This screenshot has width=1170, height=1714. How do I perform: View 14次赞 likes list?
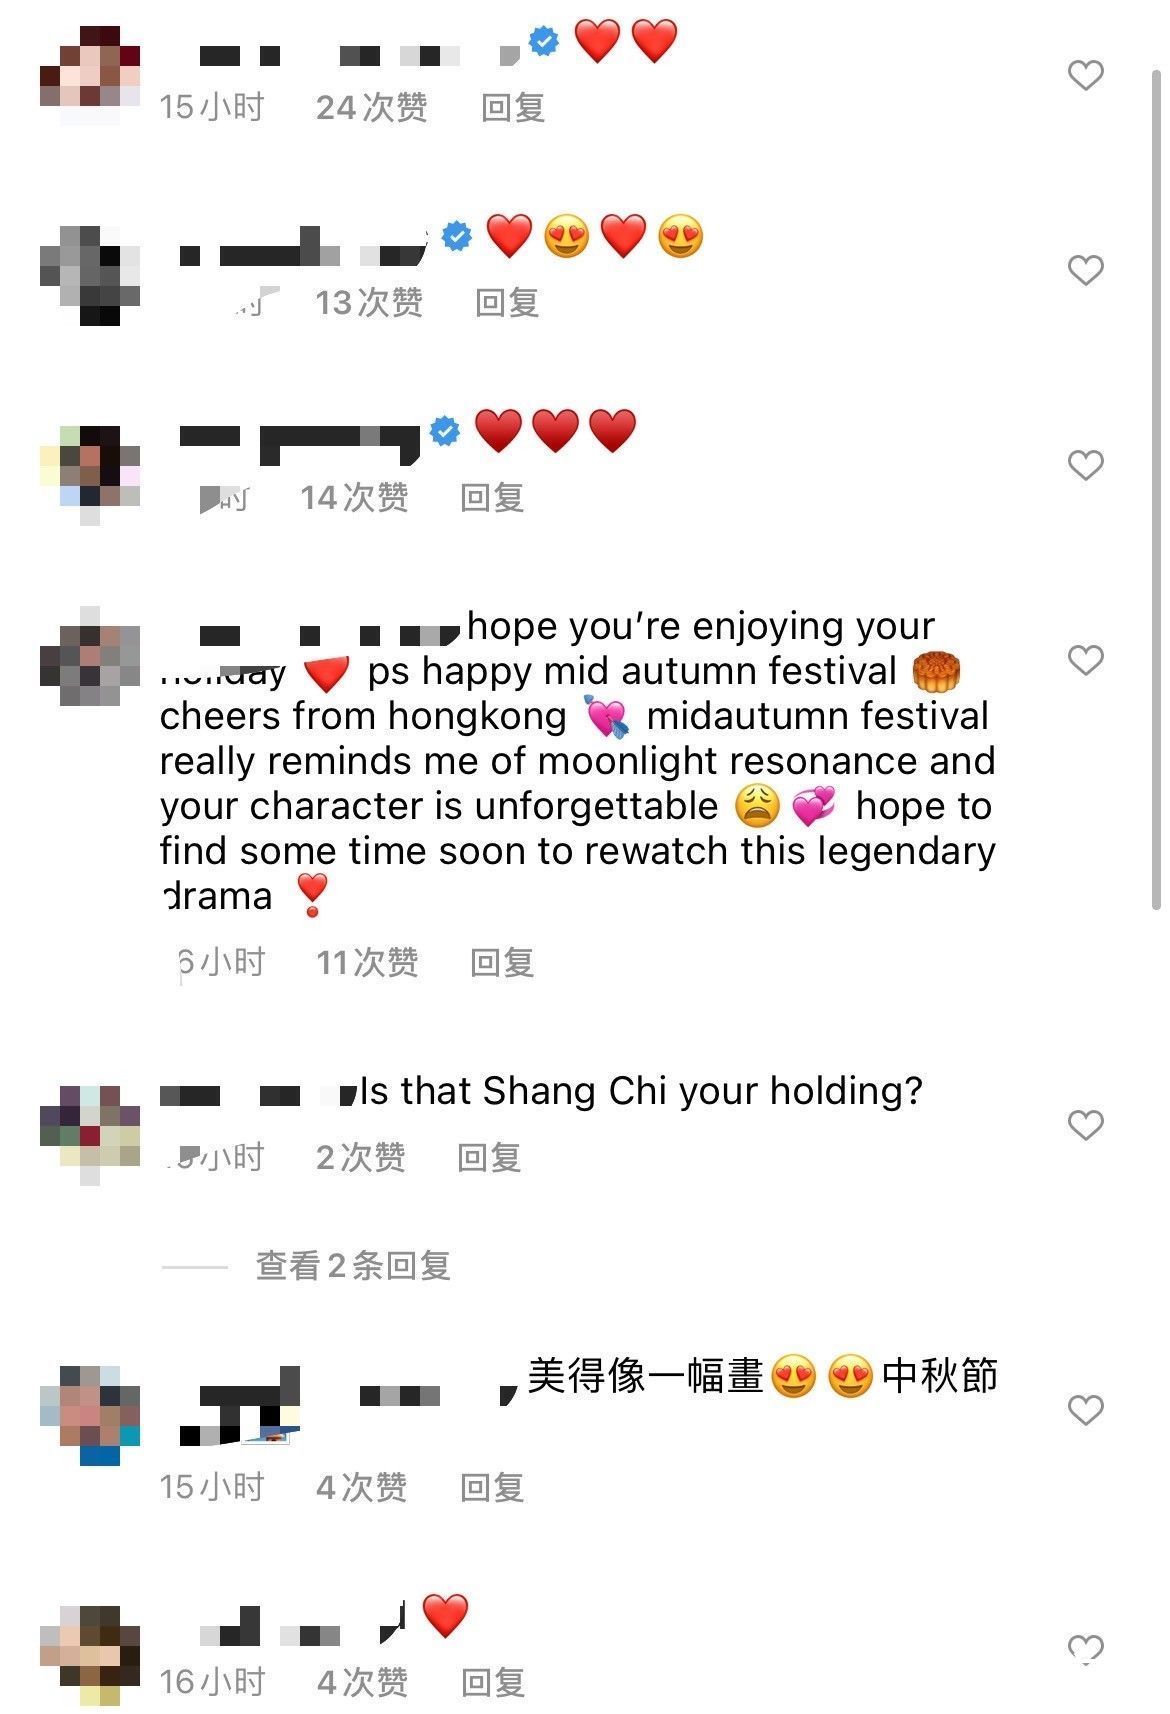click(x=355, y=497)
